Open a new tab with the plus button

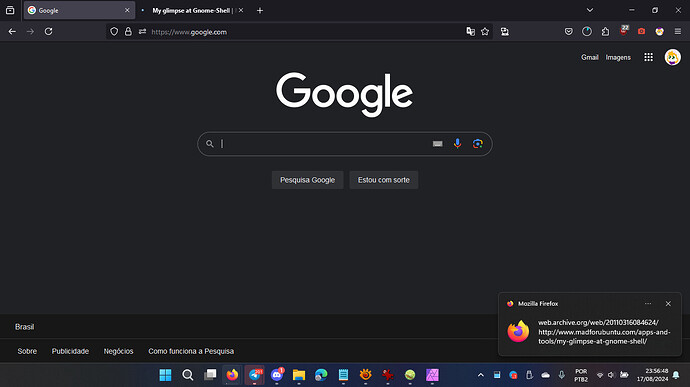260,10
